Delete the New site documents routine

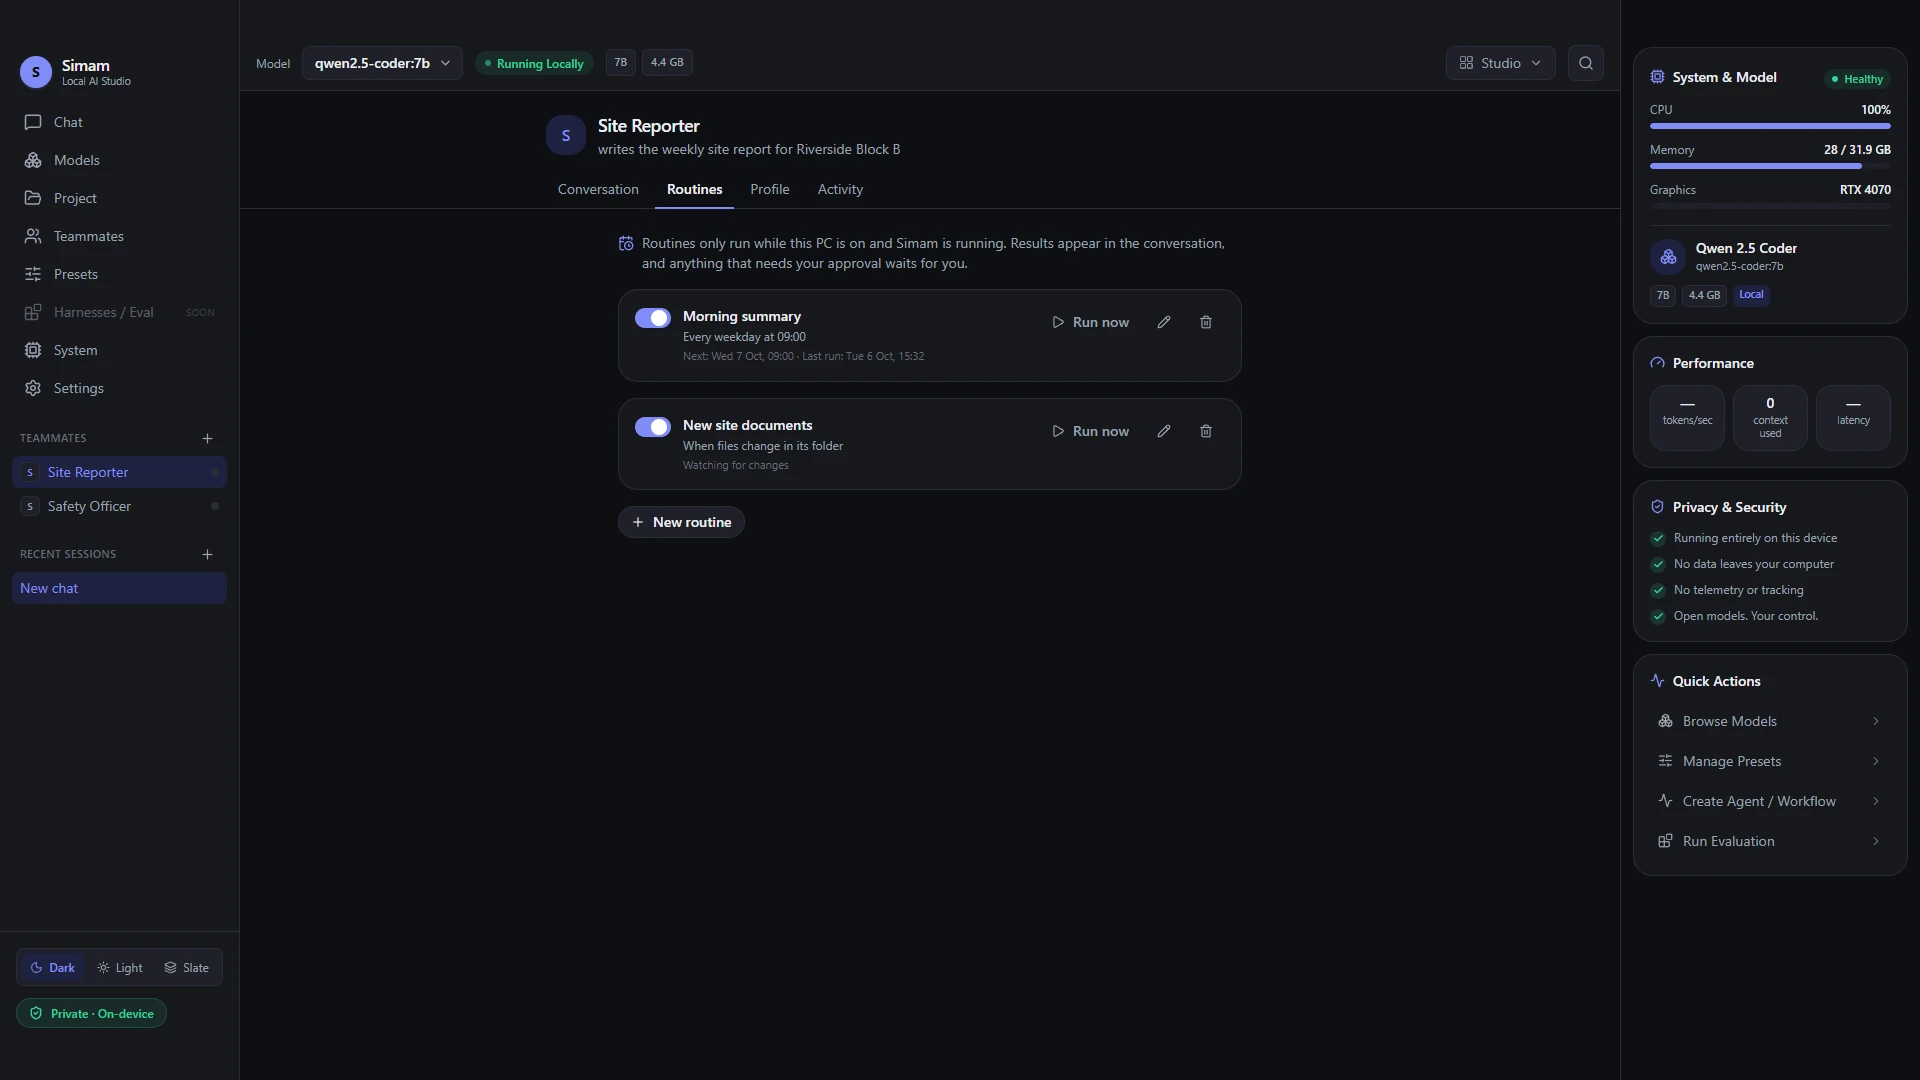point(1206,431)
